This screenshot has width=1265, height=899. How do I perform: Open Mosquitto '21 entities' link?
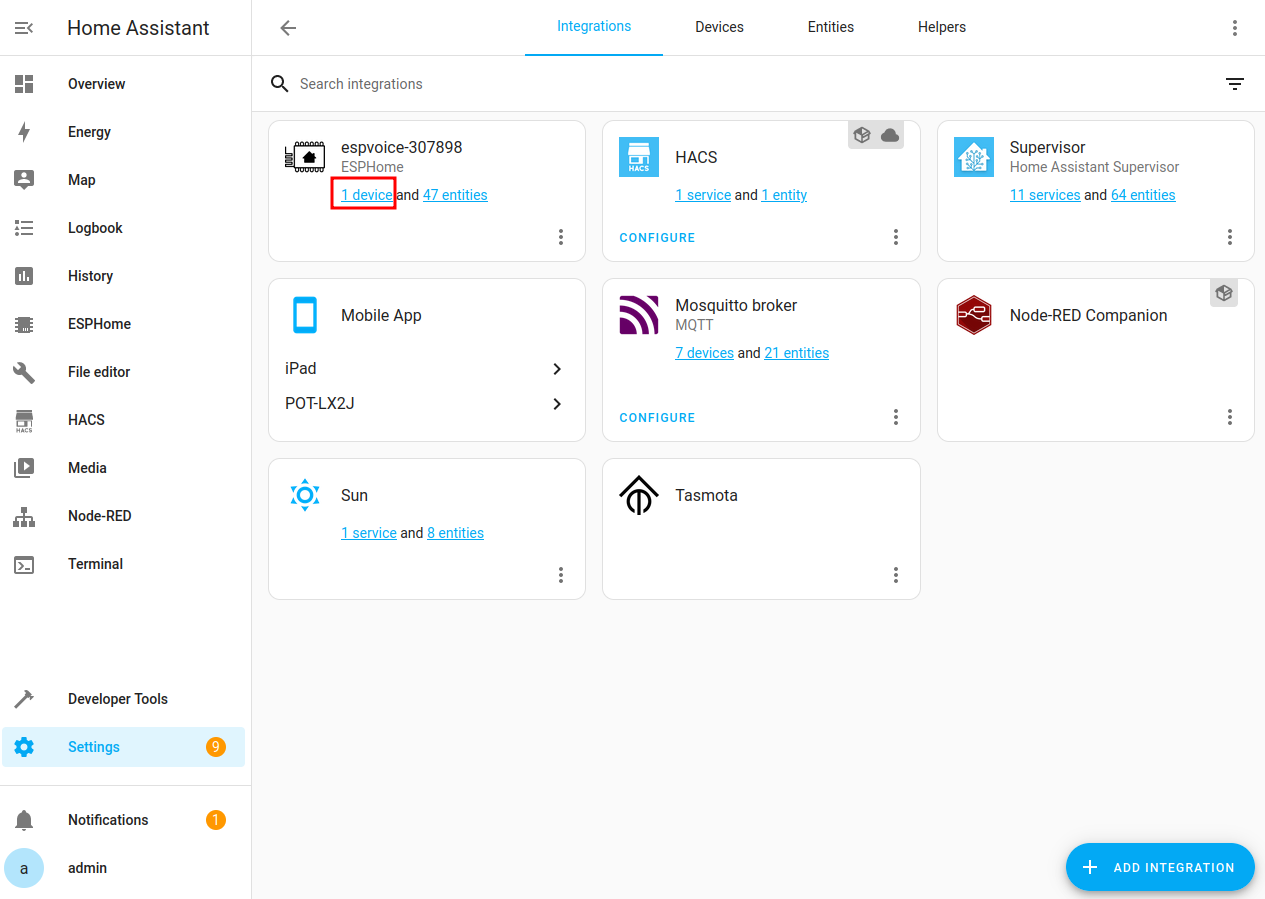[796, 353]
